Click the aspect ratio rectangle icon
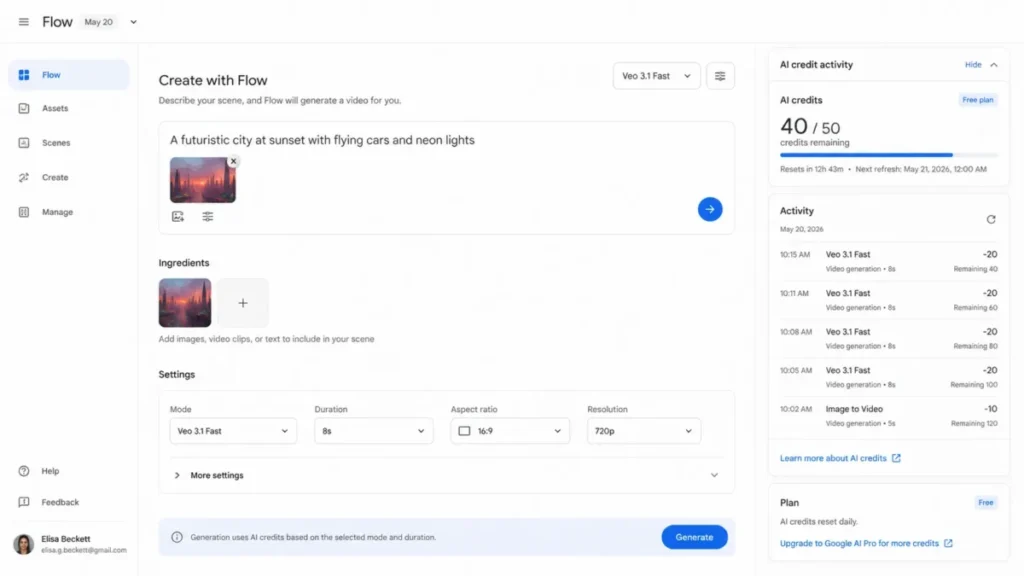This screenshot has width=1024, height=576. [464, 431]
